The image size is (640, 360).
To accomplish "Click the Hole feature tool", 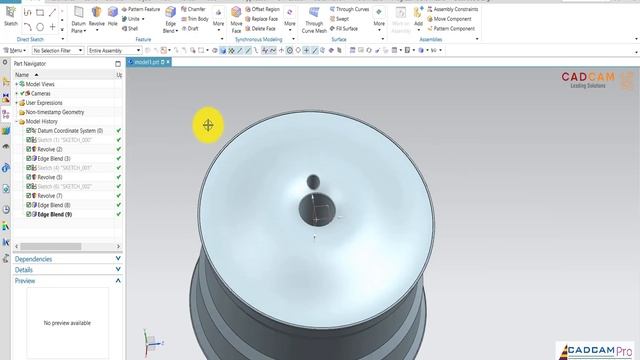I will (x=113, y=16).
